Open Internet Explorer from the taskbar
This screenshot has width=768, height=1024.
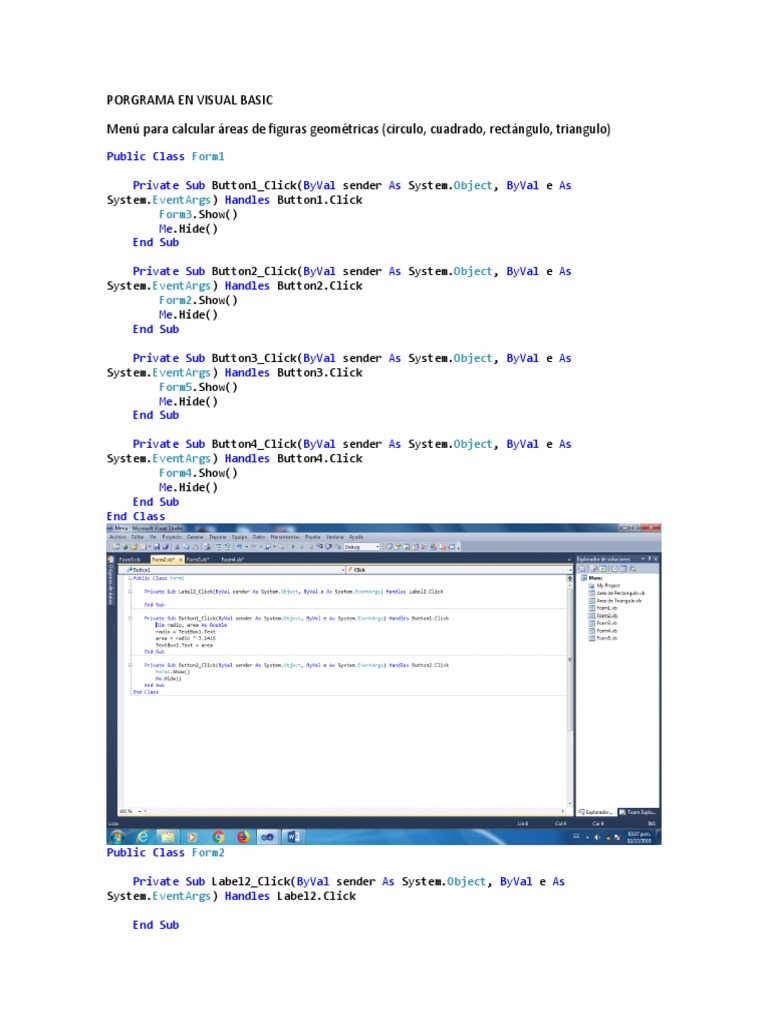(x=143, y=837)
